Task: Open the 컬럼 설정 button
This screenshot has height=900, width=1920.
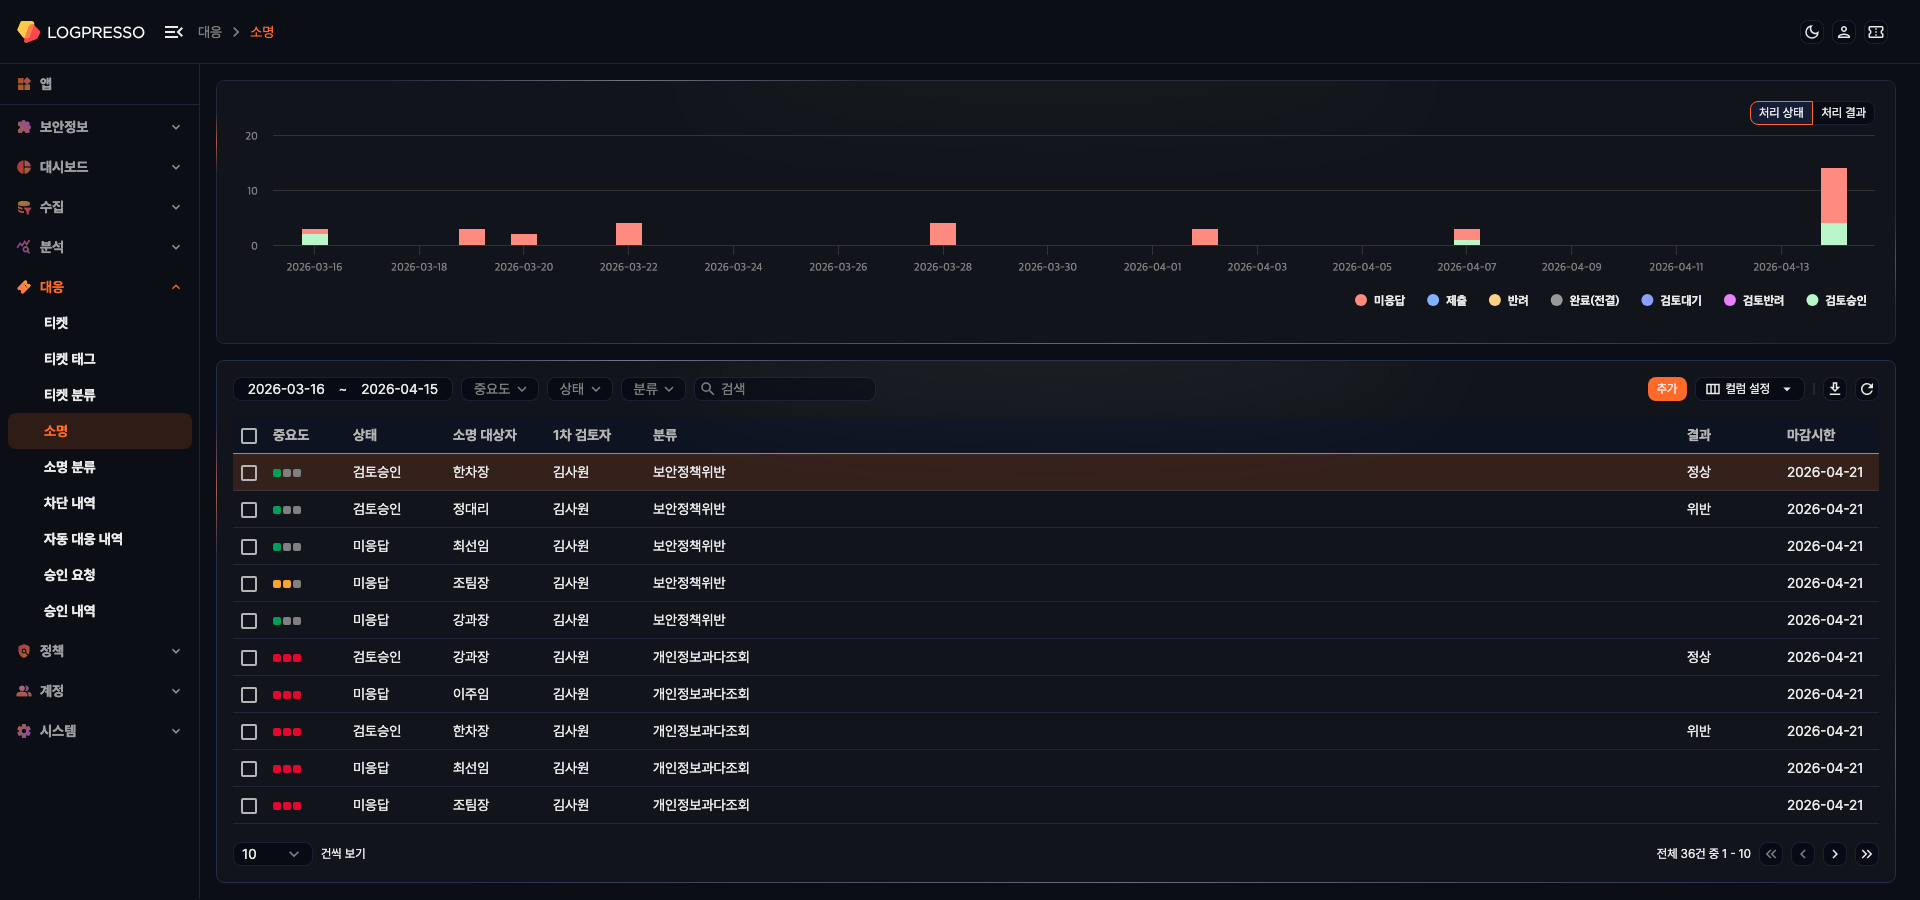Action: [x=1748, y=389]
